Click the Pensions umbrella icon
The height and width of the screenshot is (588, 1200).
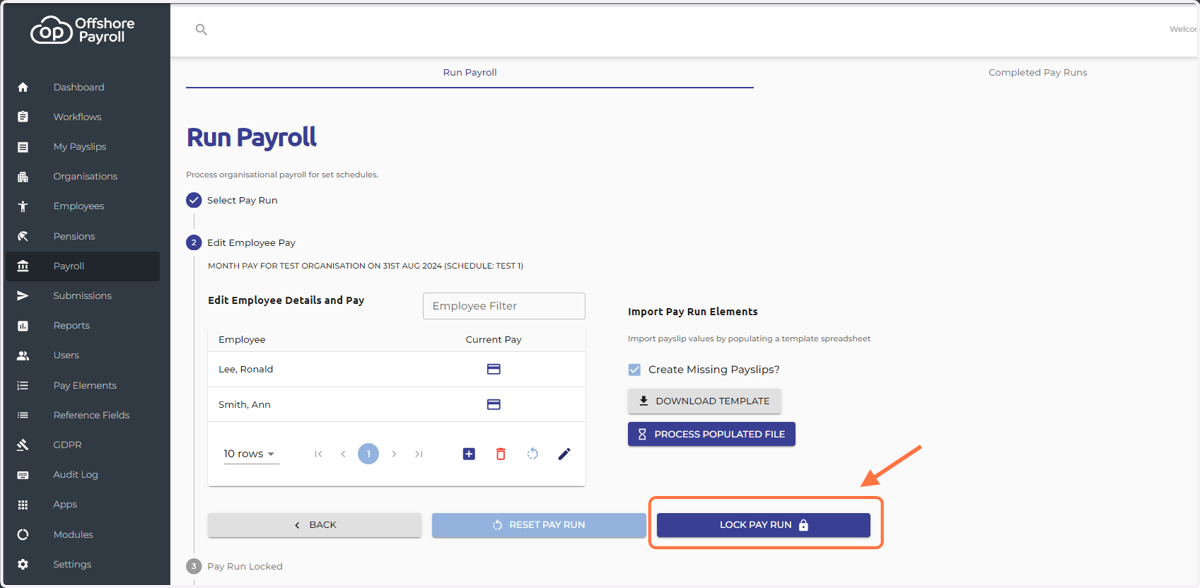tap(23, 236)
